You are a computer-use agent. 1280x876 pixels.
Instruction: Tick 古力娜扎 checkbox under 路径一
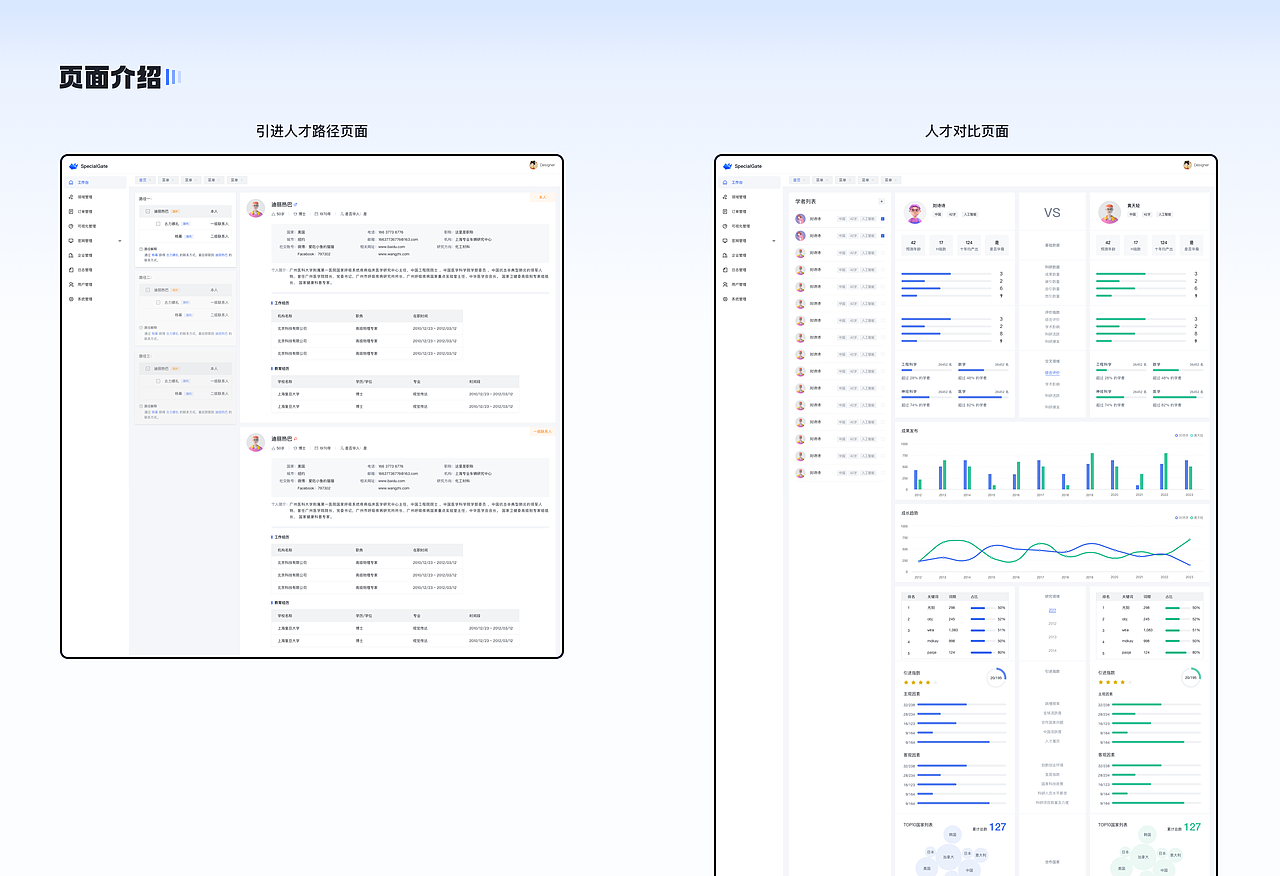pyautogui.click(x=158, y=224)
